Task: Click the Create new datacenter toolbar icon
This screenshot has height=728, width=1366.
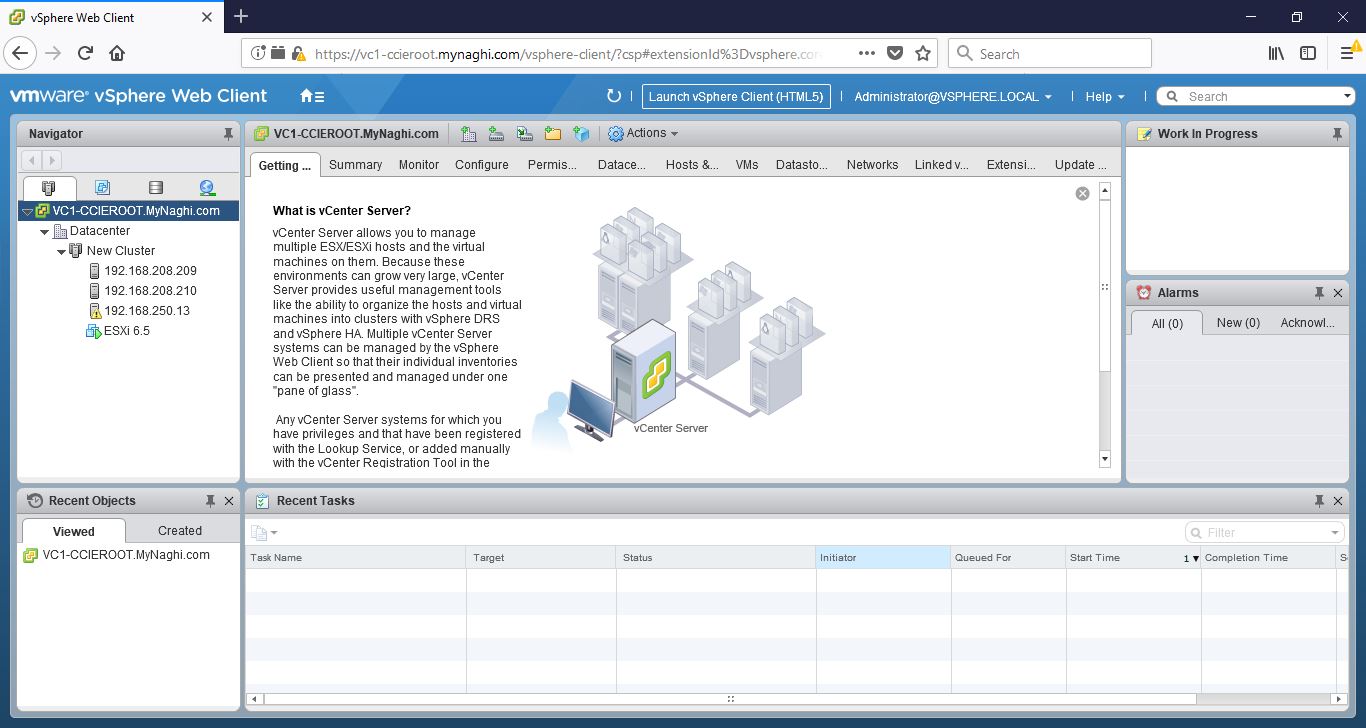Action: [x=469, y=134]
